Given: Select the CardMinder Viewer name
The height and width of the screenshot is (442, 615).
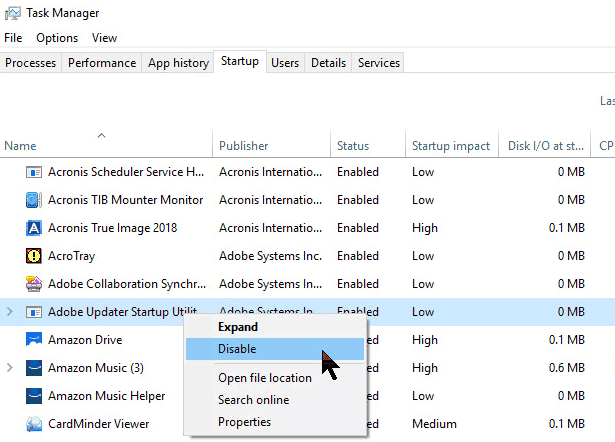Looking at the screenshot, I should click(x=98, y=424).
